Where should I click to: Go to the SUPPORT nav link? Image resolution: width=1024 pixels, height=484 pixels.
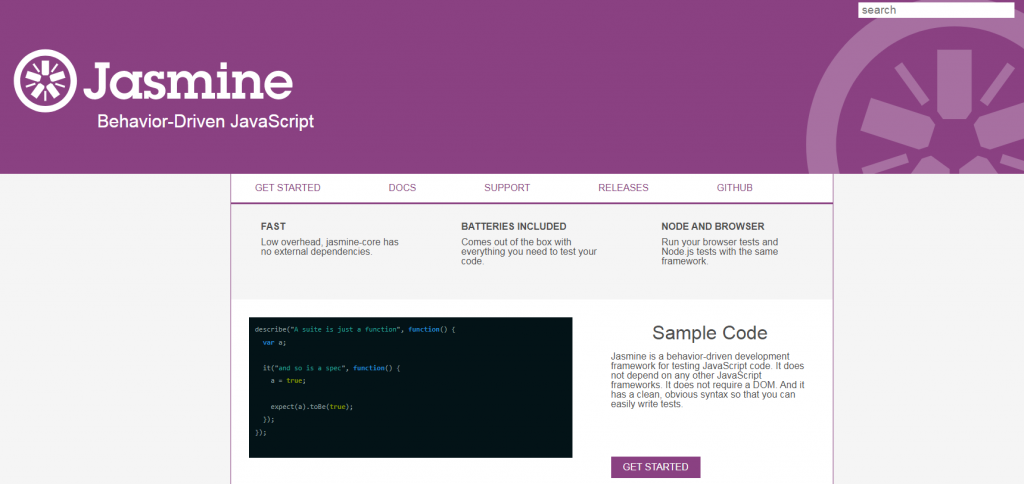pyautogui.click(x=507, y=187)
